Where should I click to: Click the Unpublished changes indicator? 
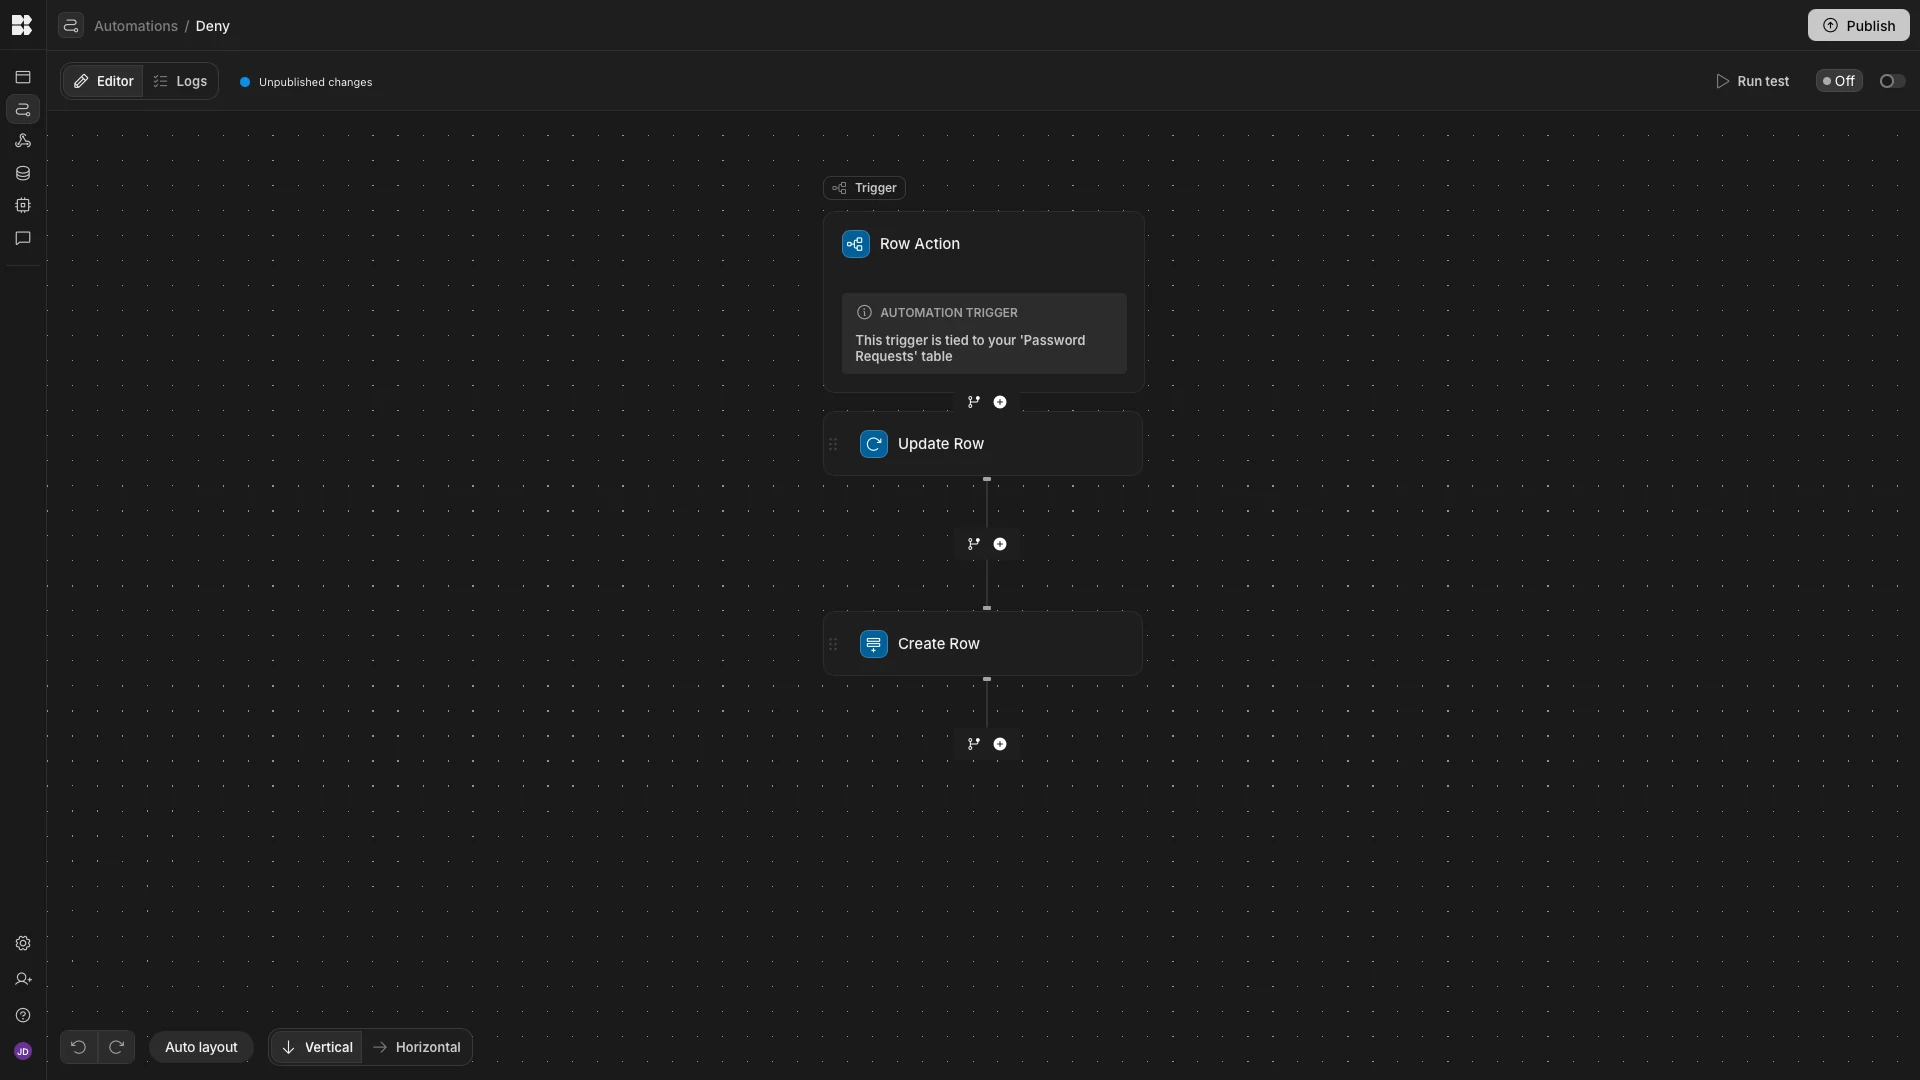tap(306, 82)
